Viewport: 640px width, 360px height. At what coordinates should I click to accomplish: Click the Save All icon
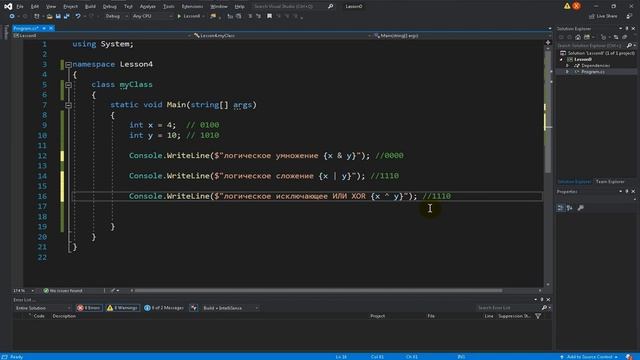pyautogui.click(x=67, y=16)
